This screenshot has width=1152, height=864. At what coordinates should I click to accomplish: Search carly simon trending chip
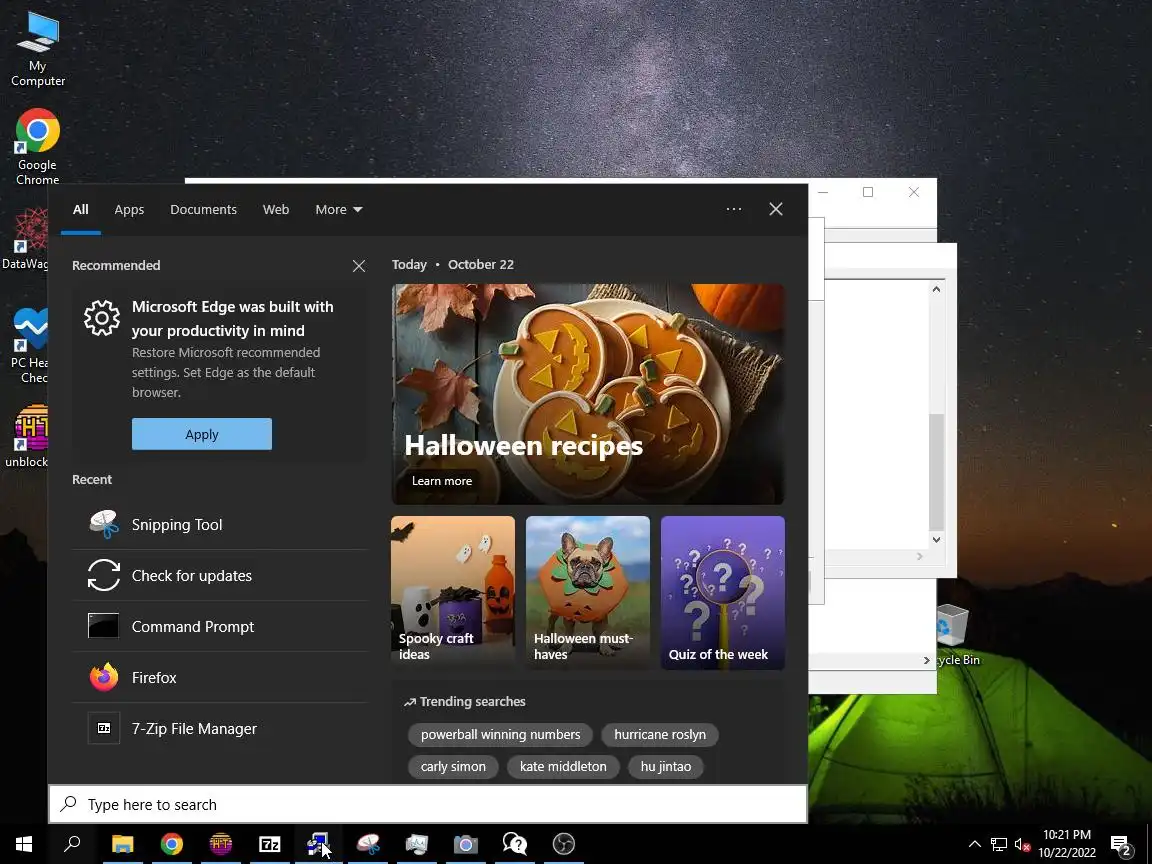453,767
